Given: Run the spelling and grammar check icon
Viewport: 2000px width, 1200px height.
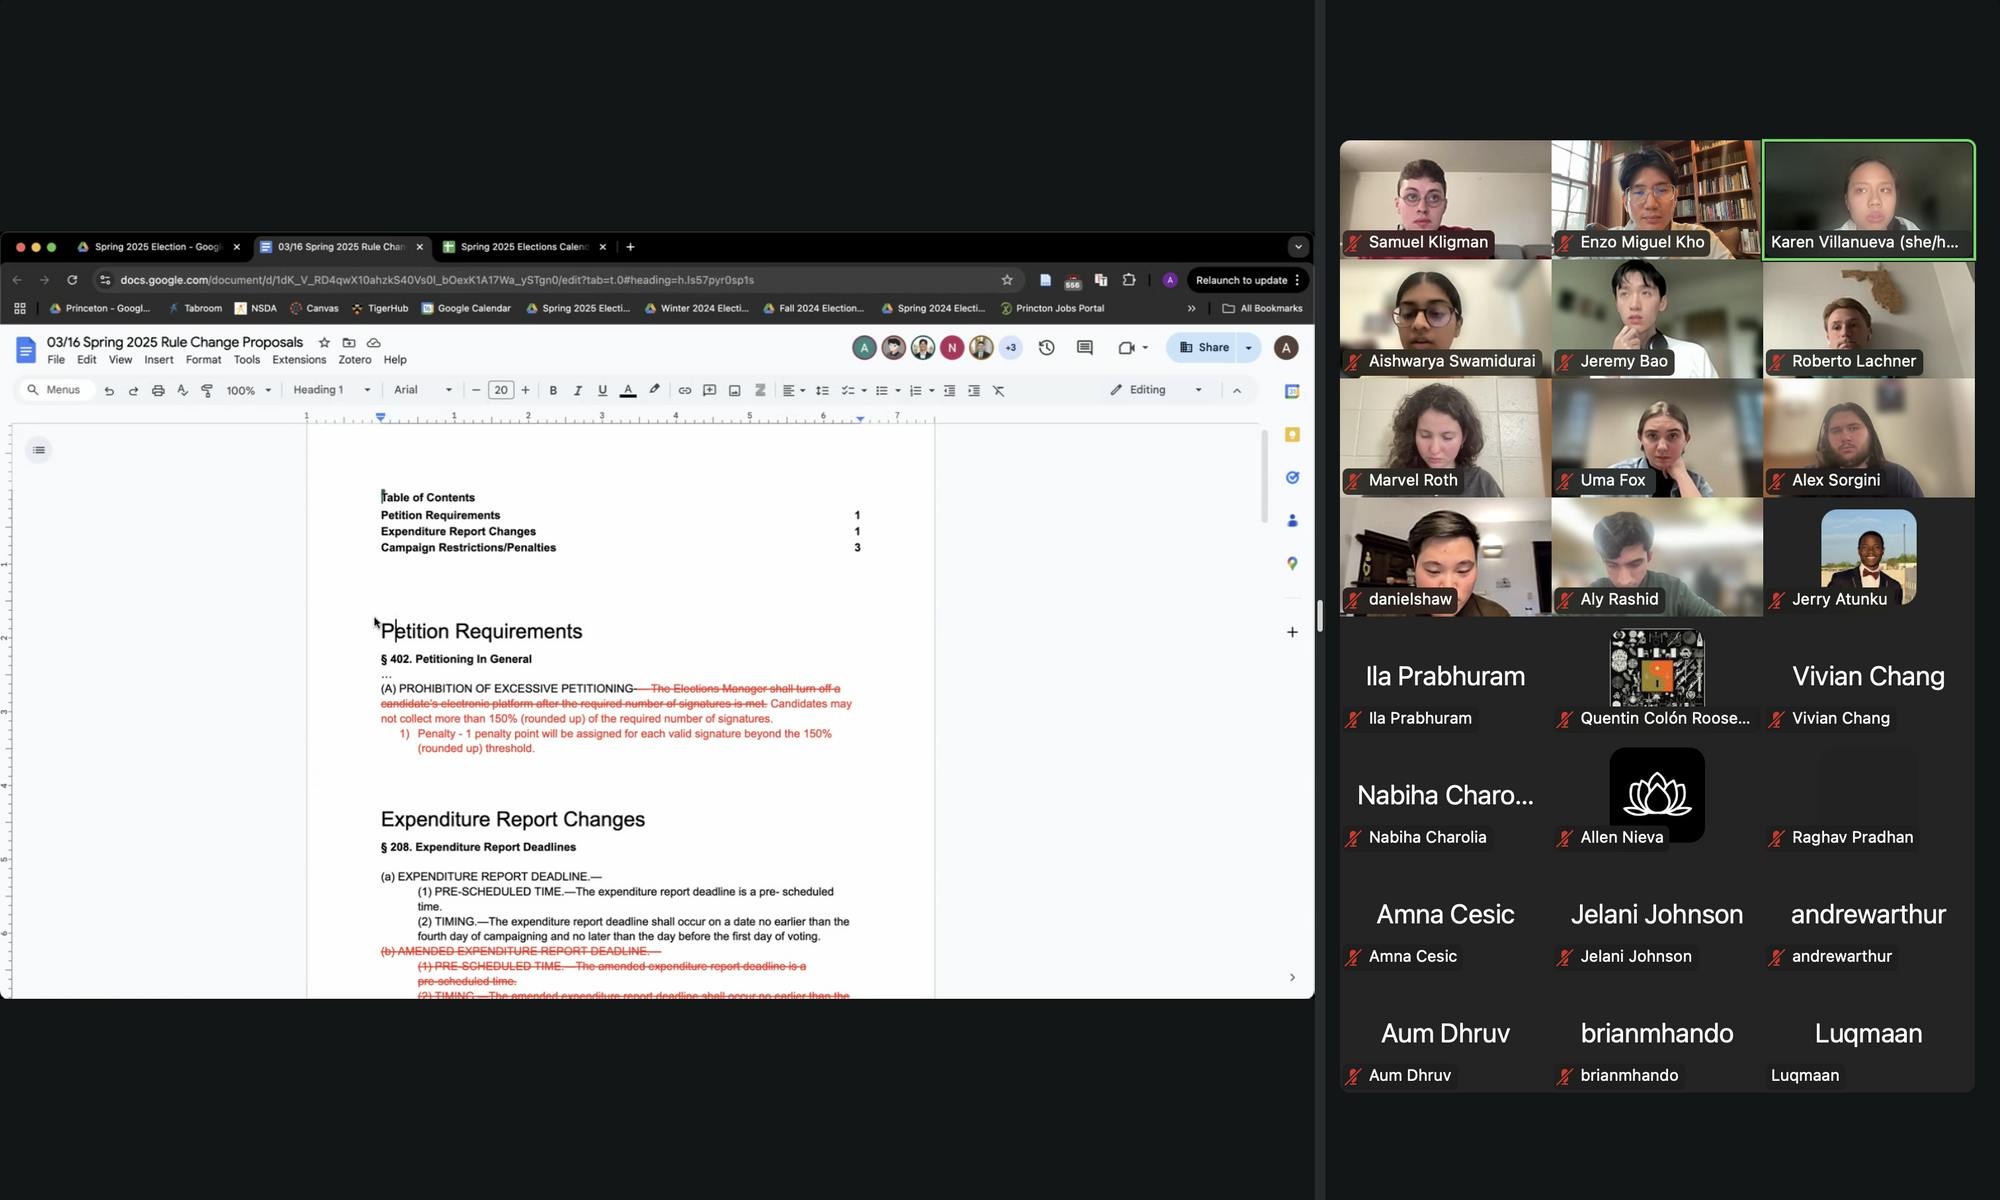Looking at the screenshot, I should tap(183, 390).
